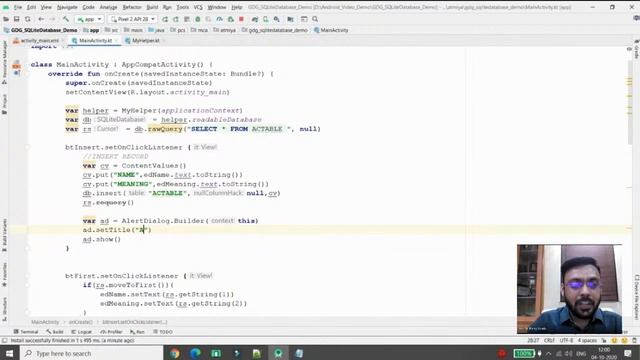640x360 pixels.
Task: Select the app breadcrumb folder
Action: click(91, 30)
